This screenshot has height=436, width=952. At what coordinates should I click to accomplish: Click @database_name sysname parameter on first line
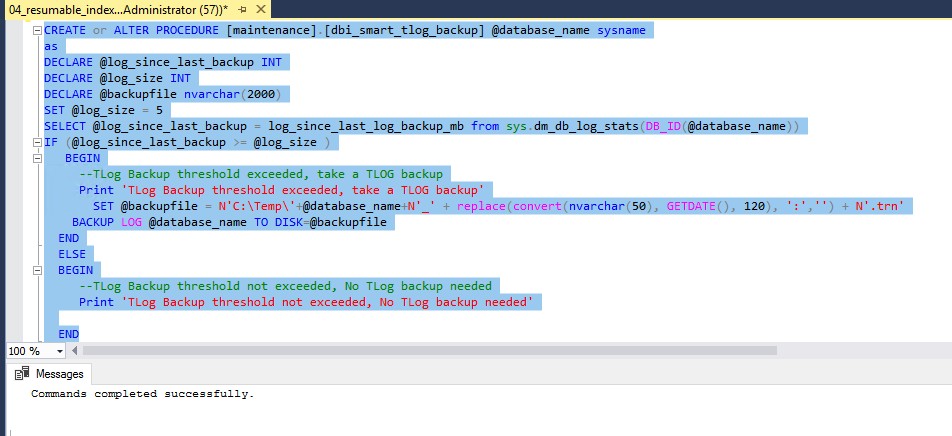click(x=568, y=30)
